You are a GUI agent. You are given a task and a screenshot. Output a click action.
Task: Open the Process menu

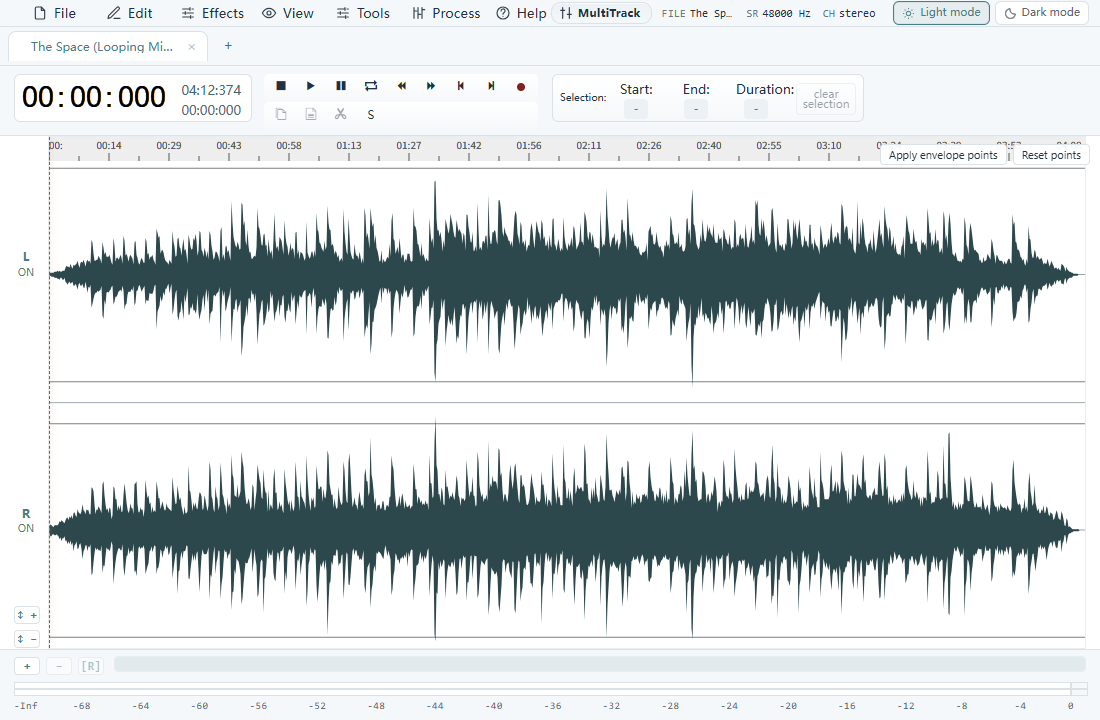coord(446,13)
